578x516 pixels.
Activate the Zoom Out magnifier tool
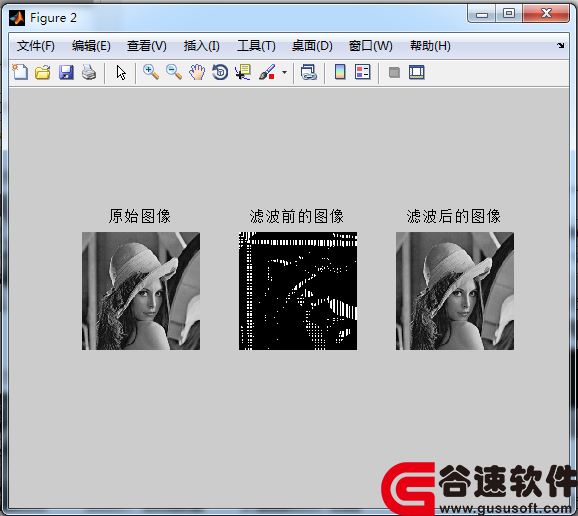[174, 72]
